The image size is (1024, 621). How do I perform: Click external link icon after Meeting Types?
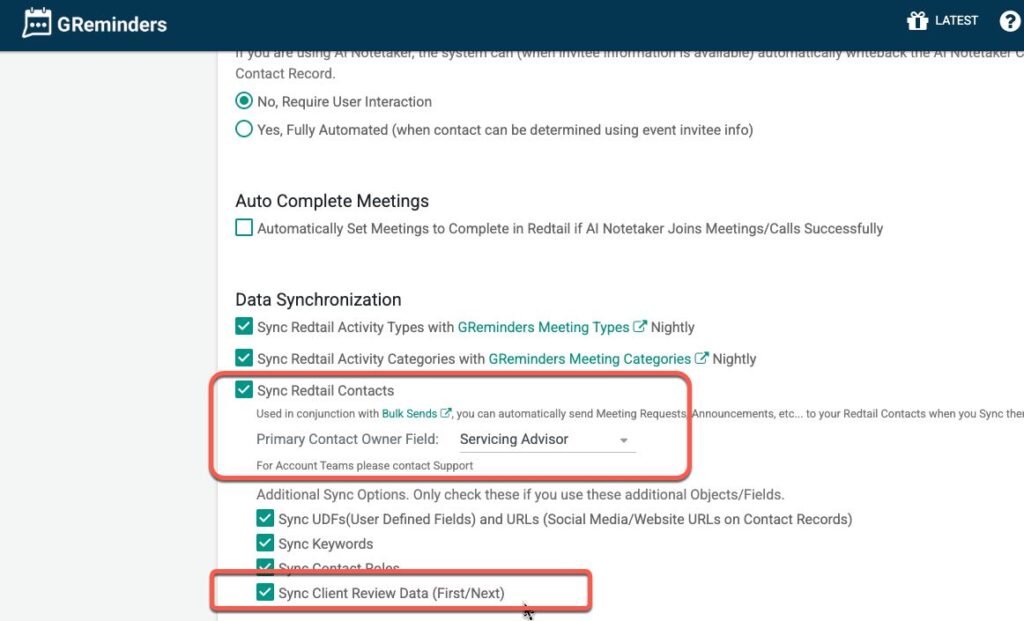(x=640, y=327)
